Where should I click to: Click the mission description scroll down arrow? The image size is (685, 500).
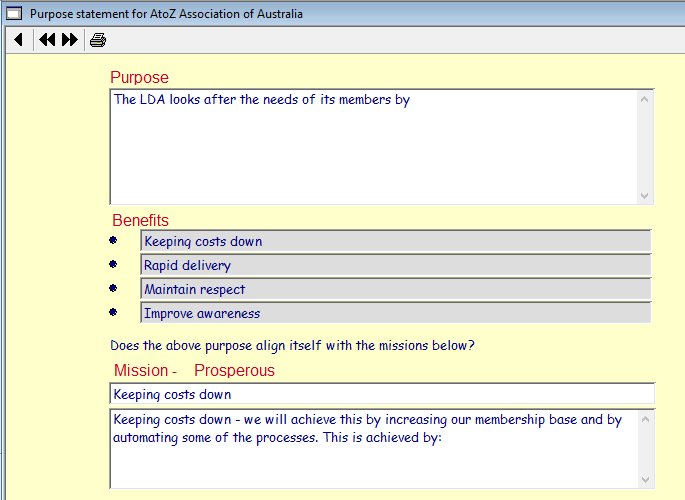pos(645,479)
